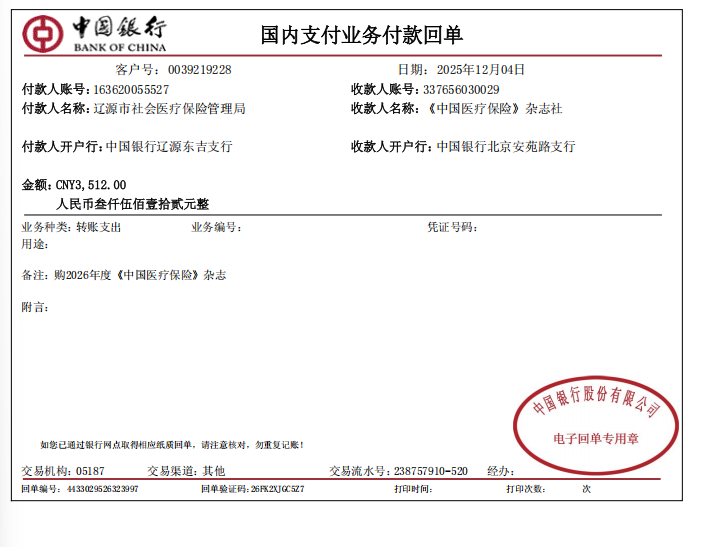The height and width of the screenshot is (547, 712).
Task: Click transaction institution code 05187
Action: (90, 470)
